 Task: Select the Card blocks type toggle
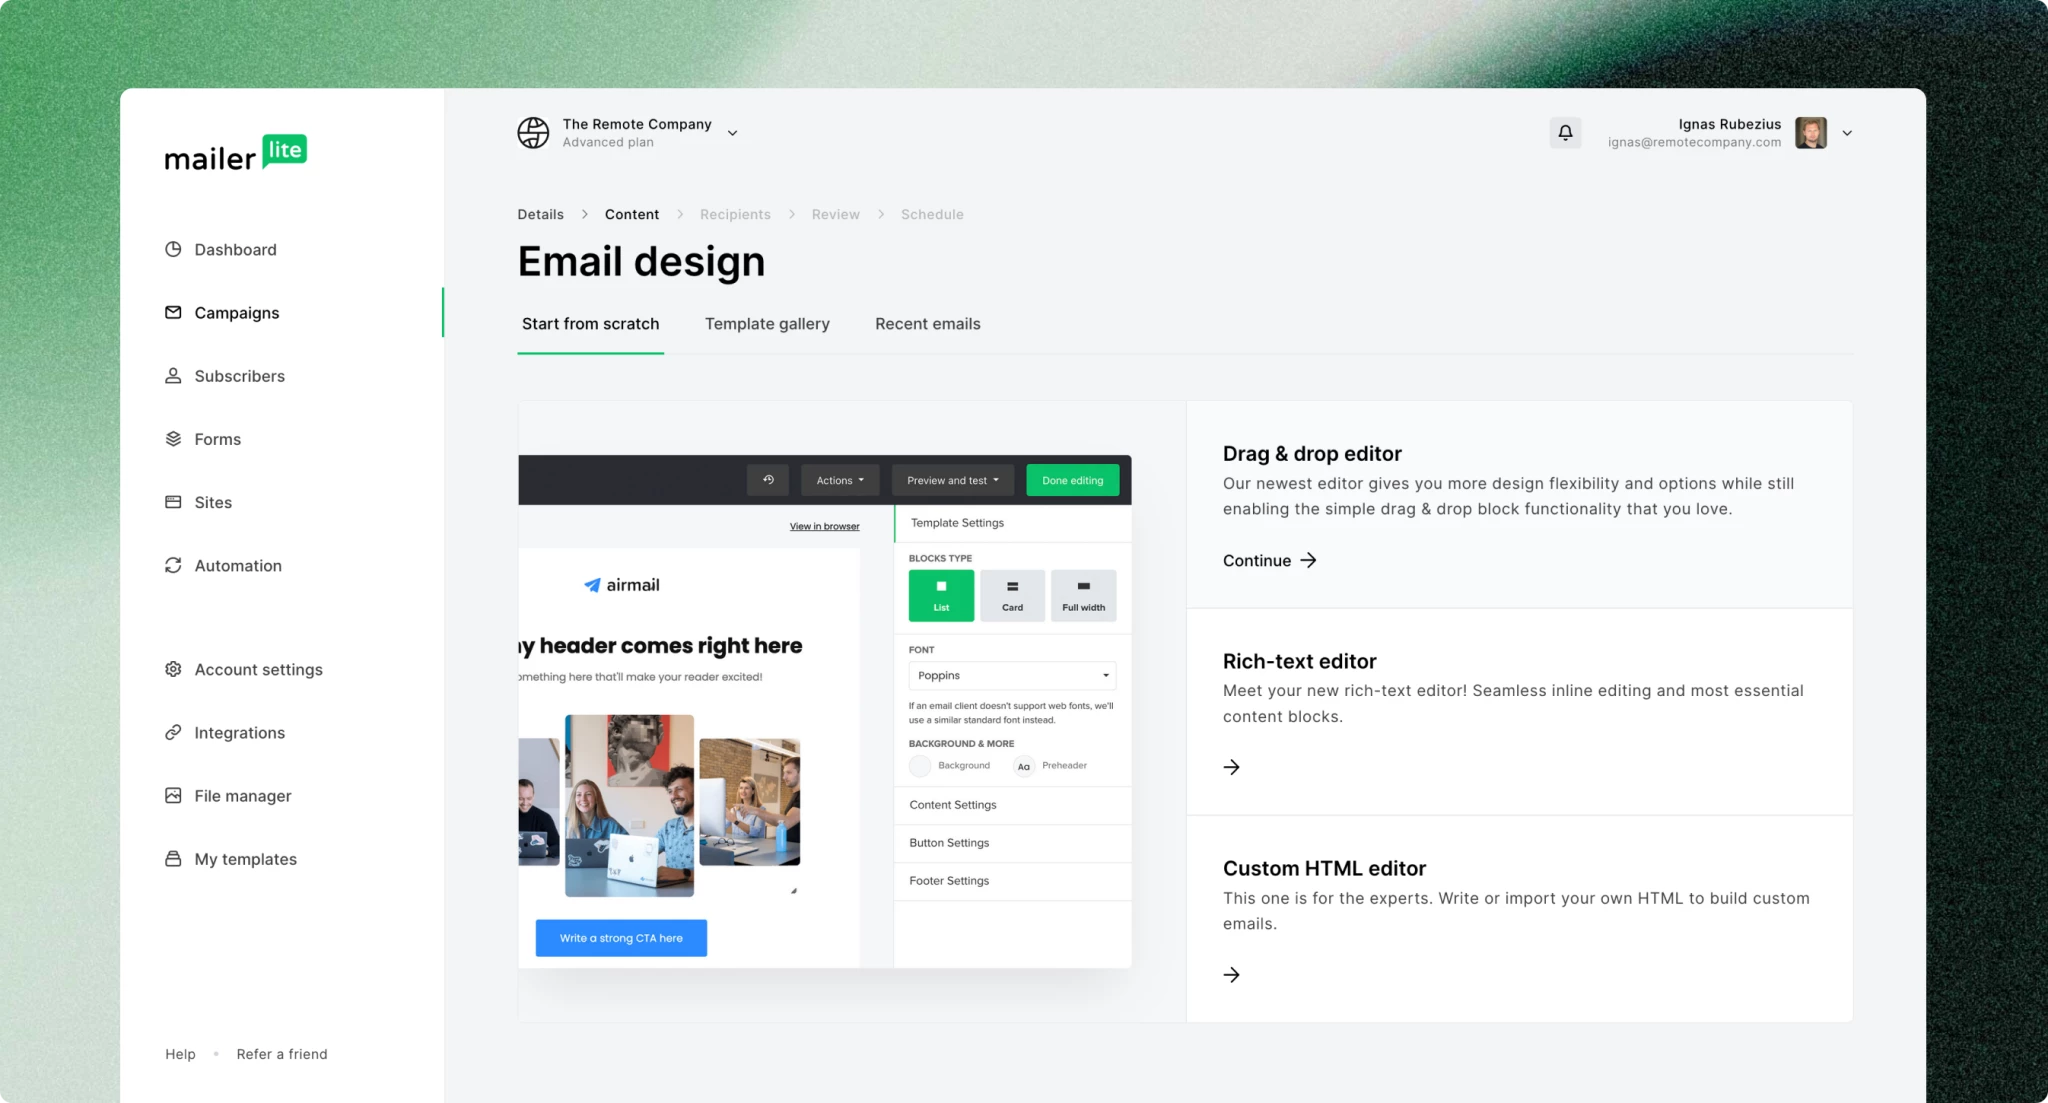pos(1012,594)
